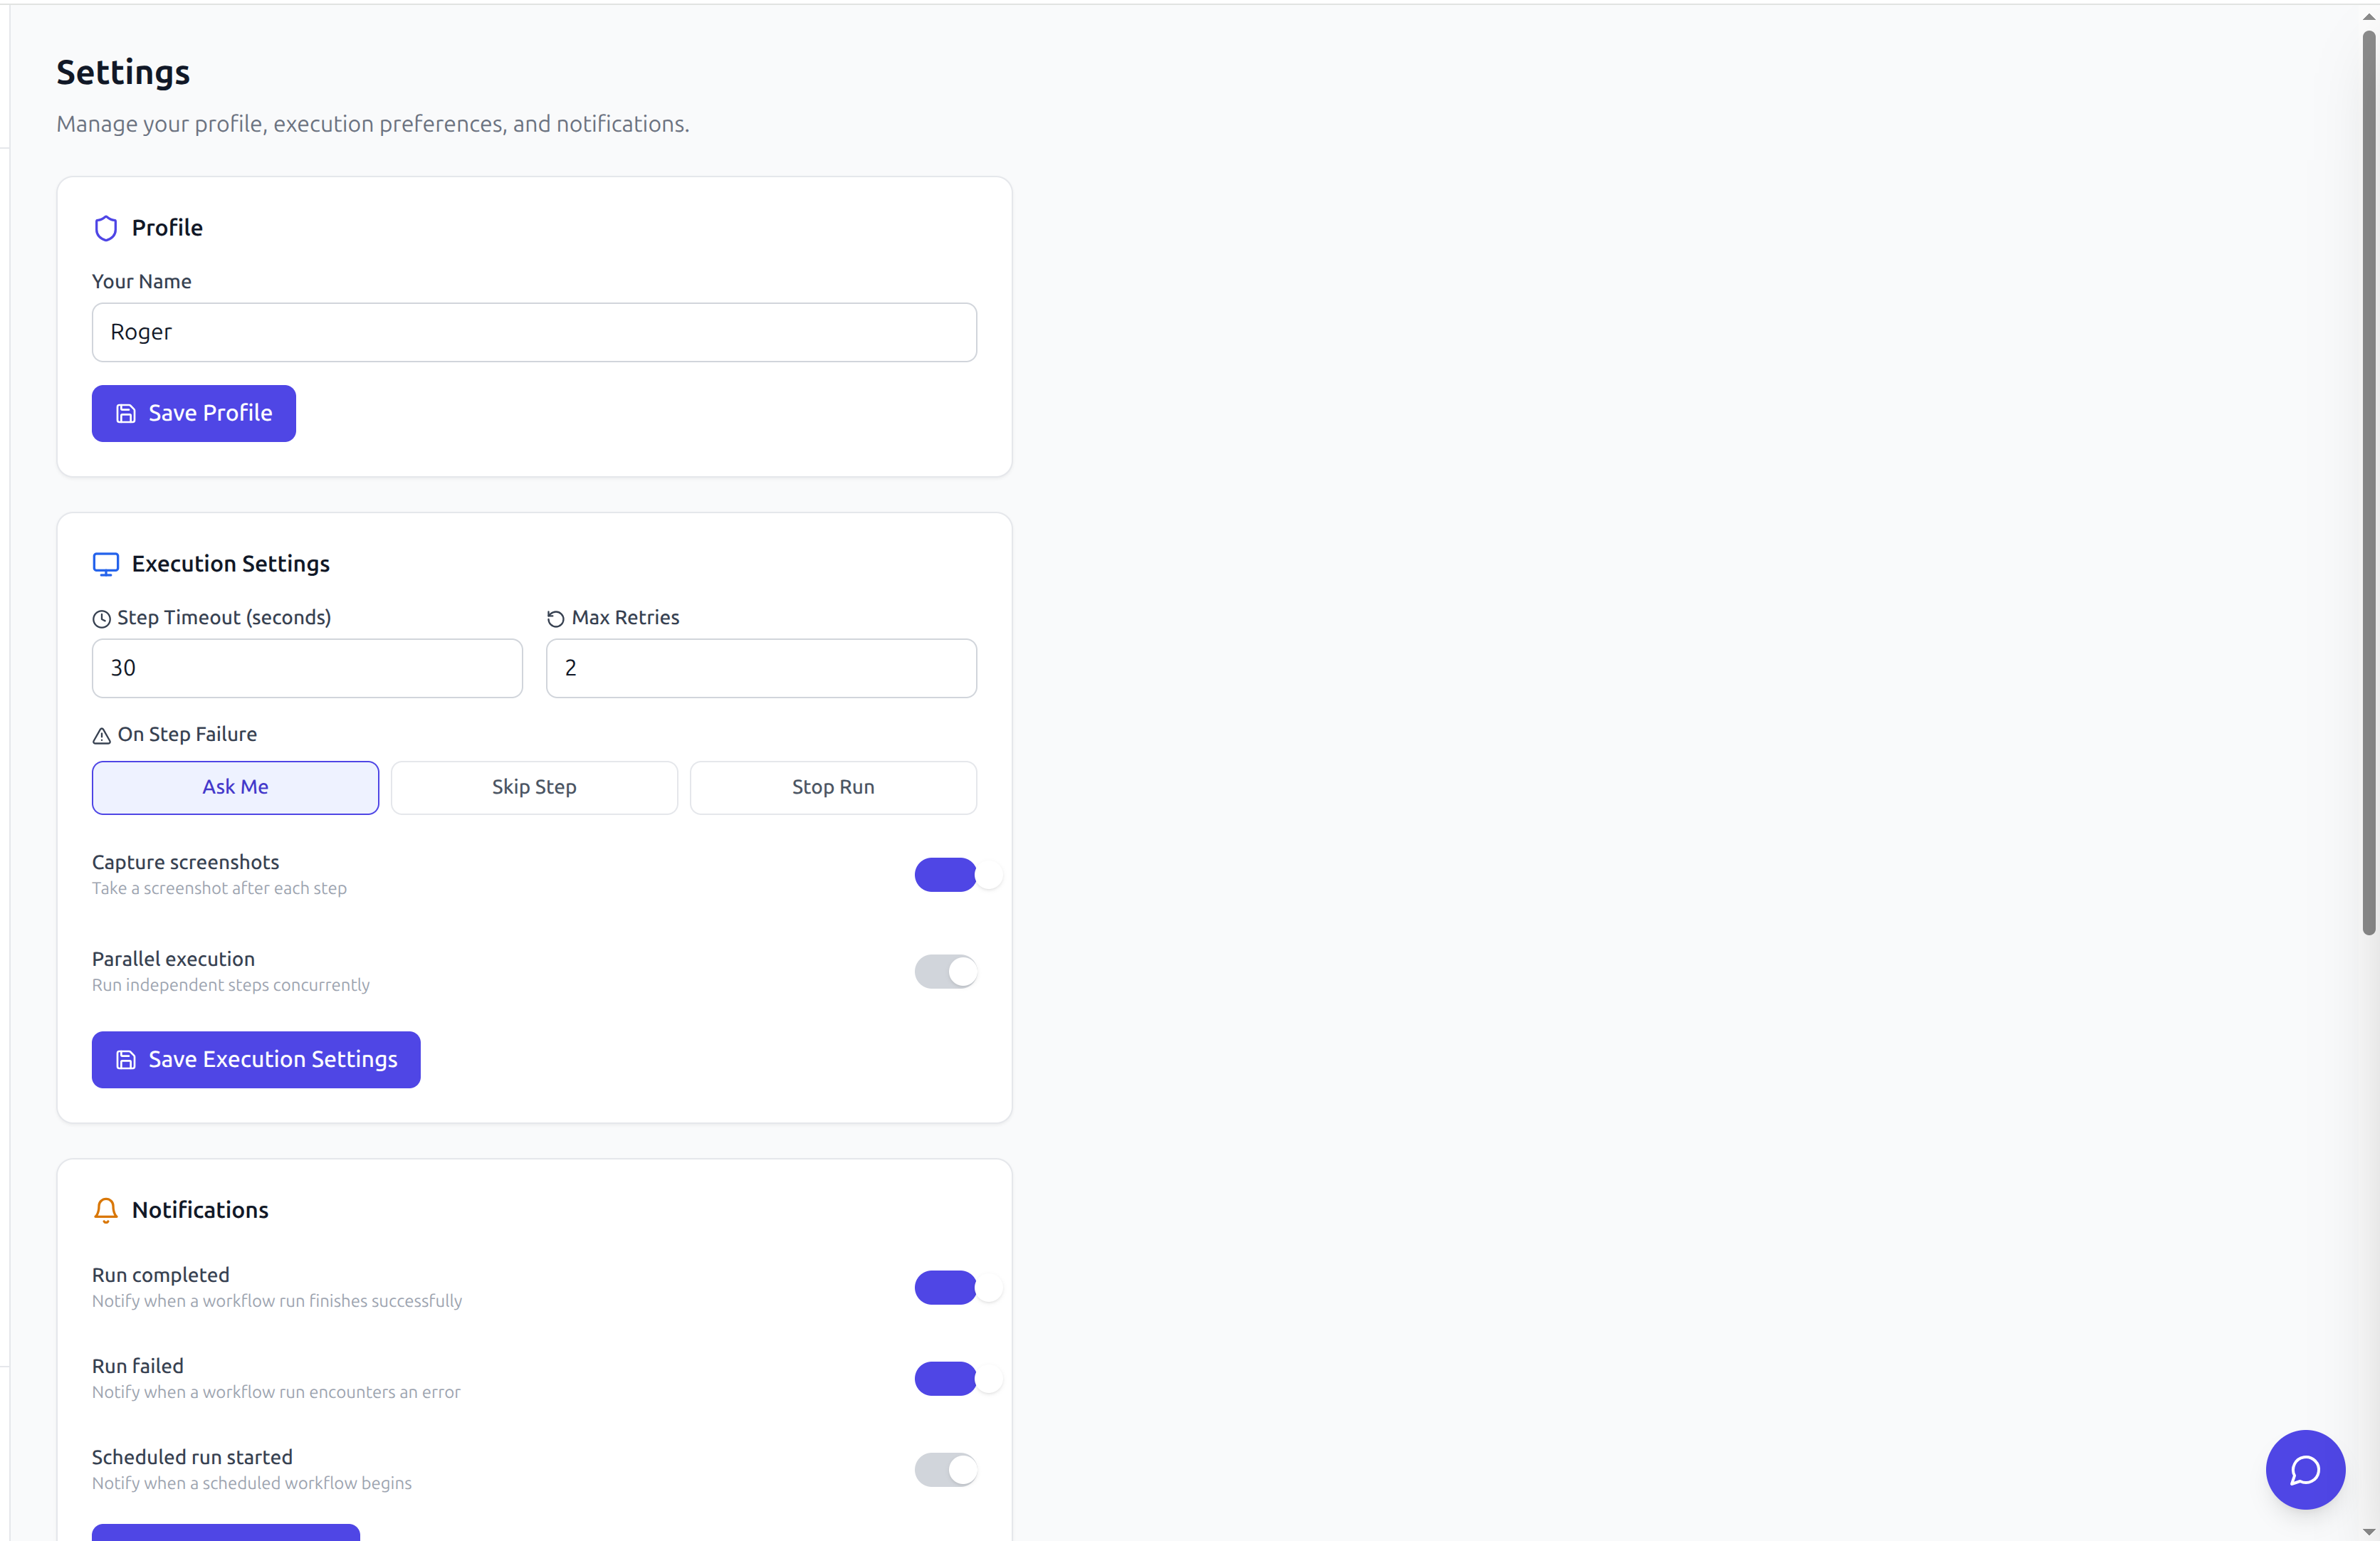Focus the Step Timeout seconds field
Viewport: 2380px width, 1541px height.
[x=307, y=668]
